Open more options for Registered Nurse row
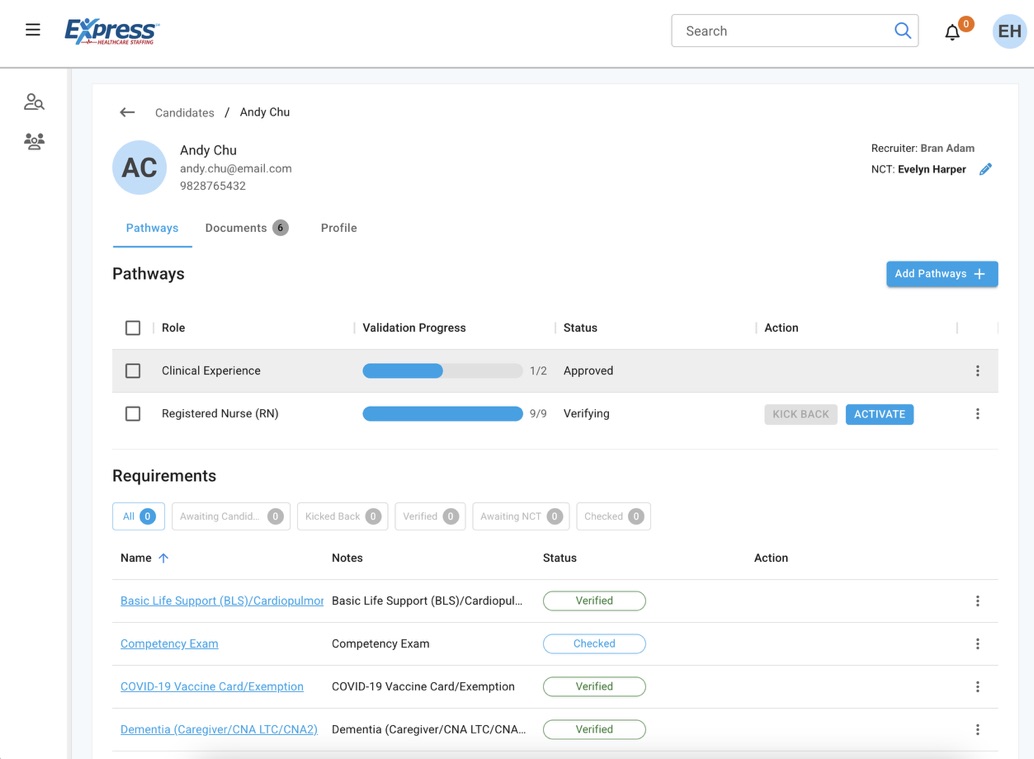 click(977, 414)
